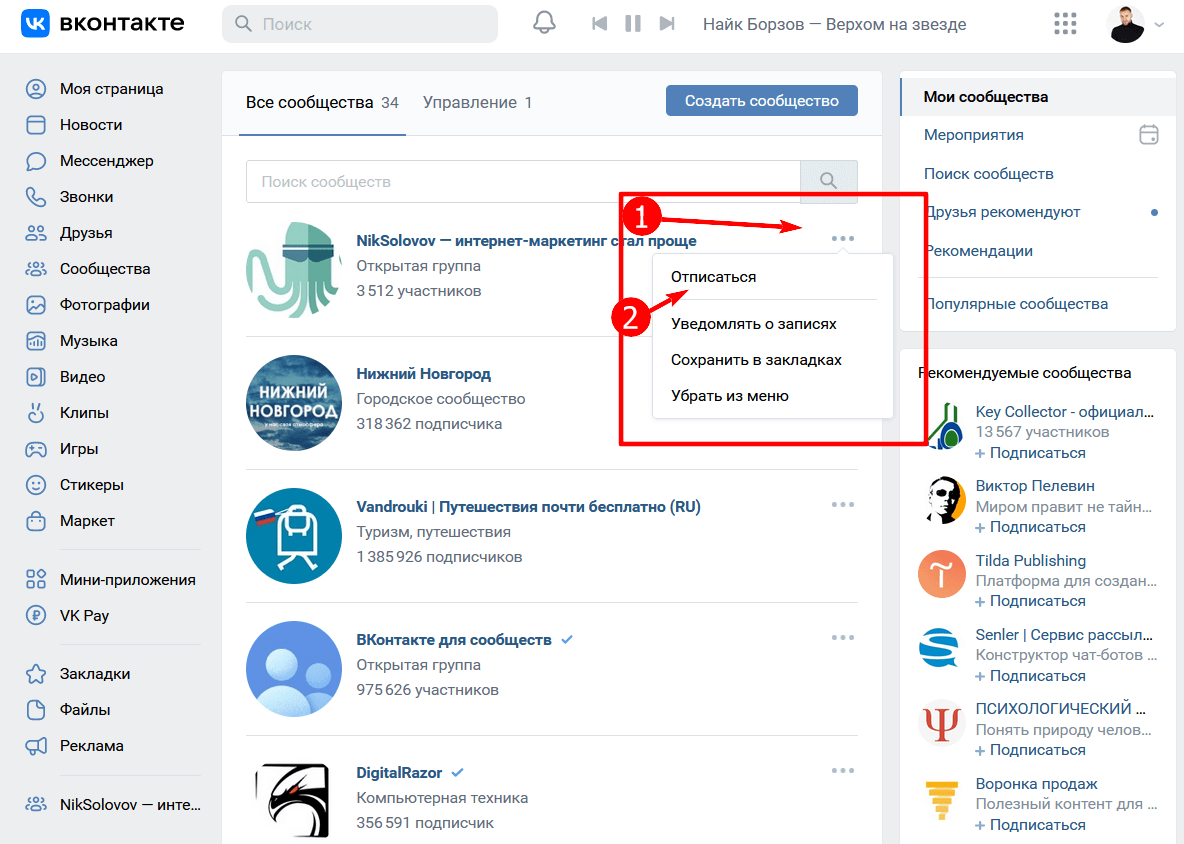
Task: Open NikSolovov community sidebar shortcut
Action: click(130, 805)
